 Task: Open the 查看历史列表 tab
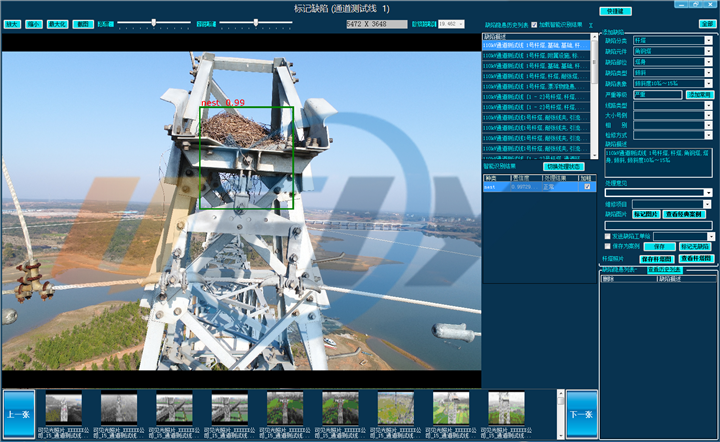click(664, 270)
